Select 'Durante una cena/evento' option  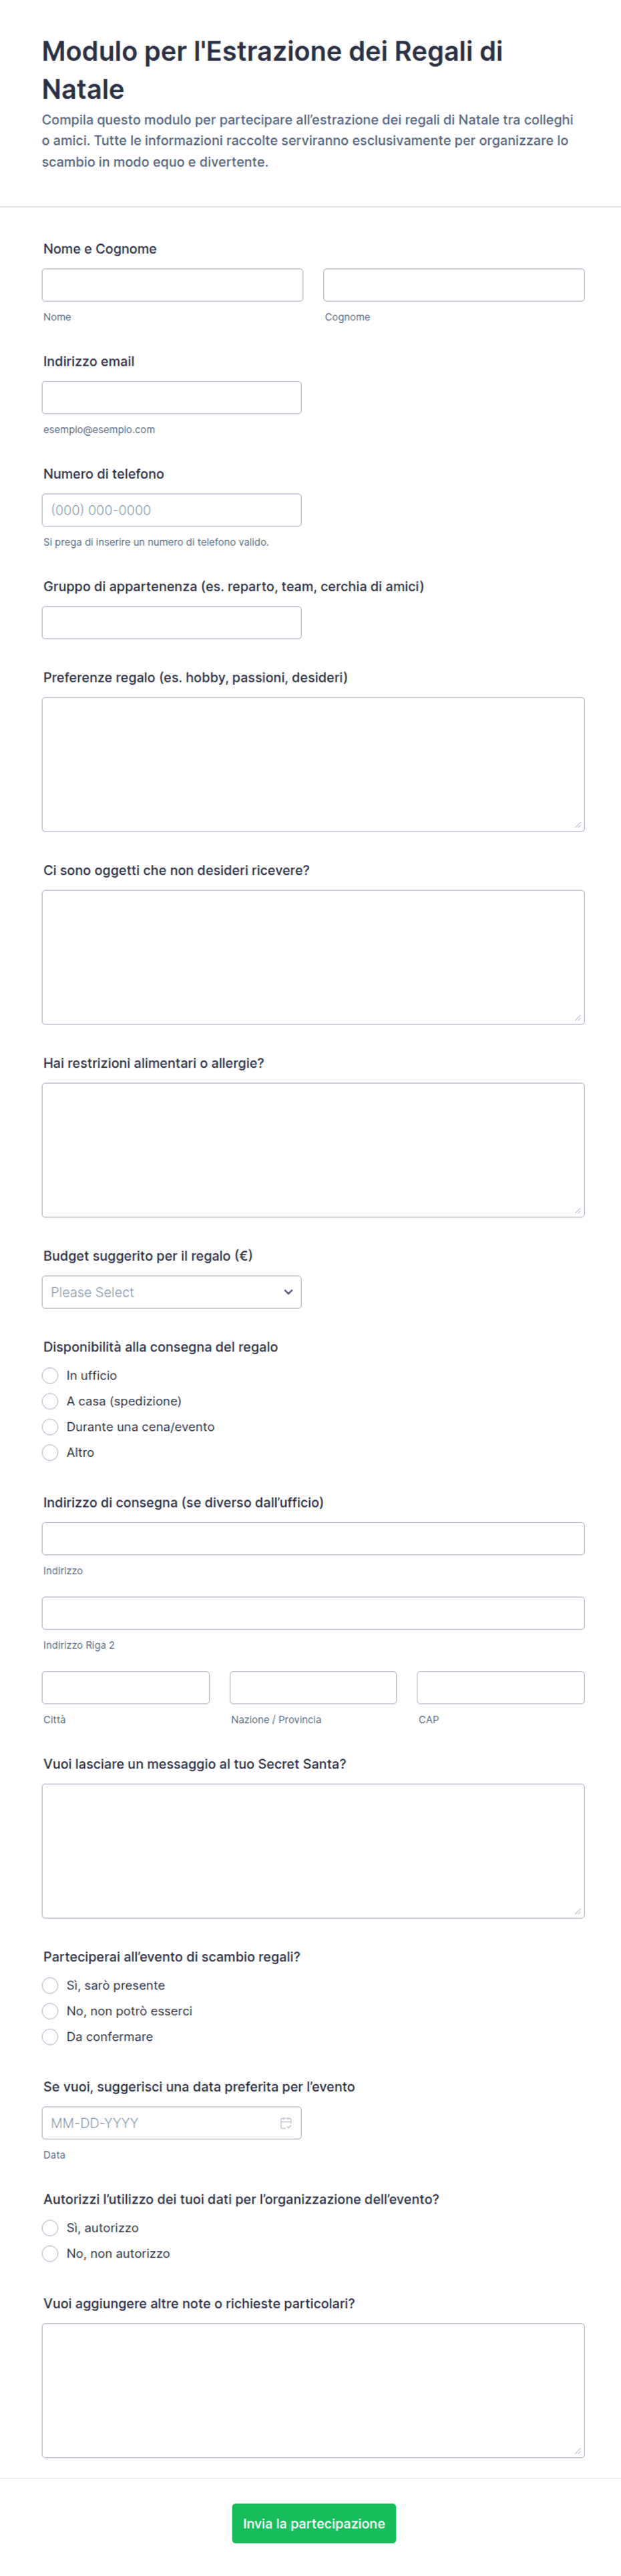tap(50, 1427)
